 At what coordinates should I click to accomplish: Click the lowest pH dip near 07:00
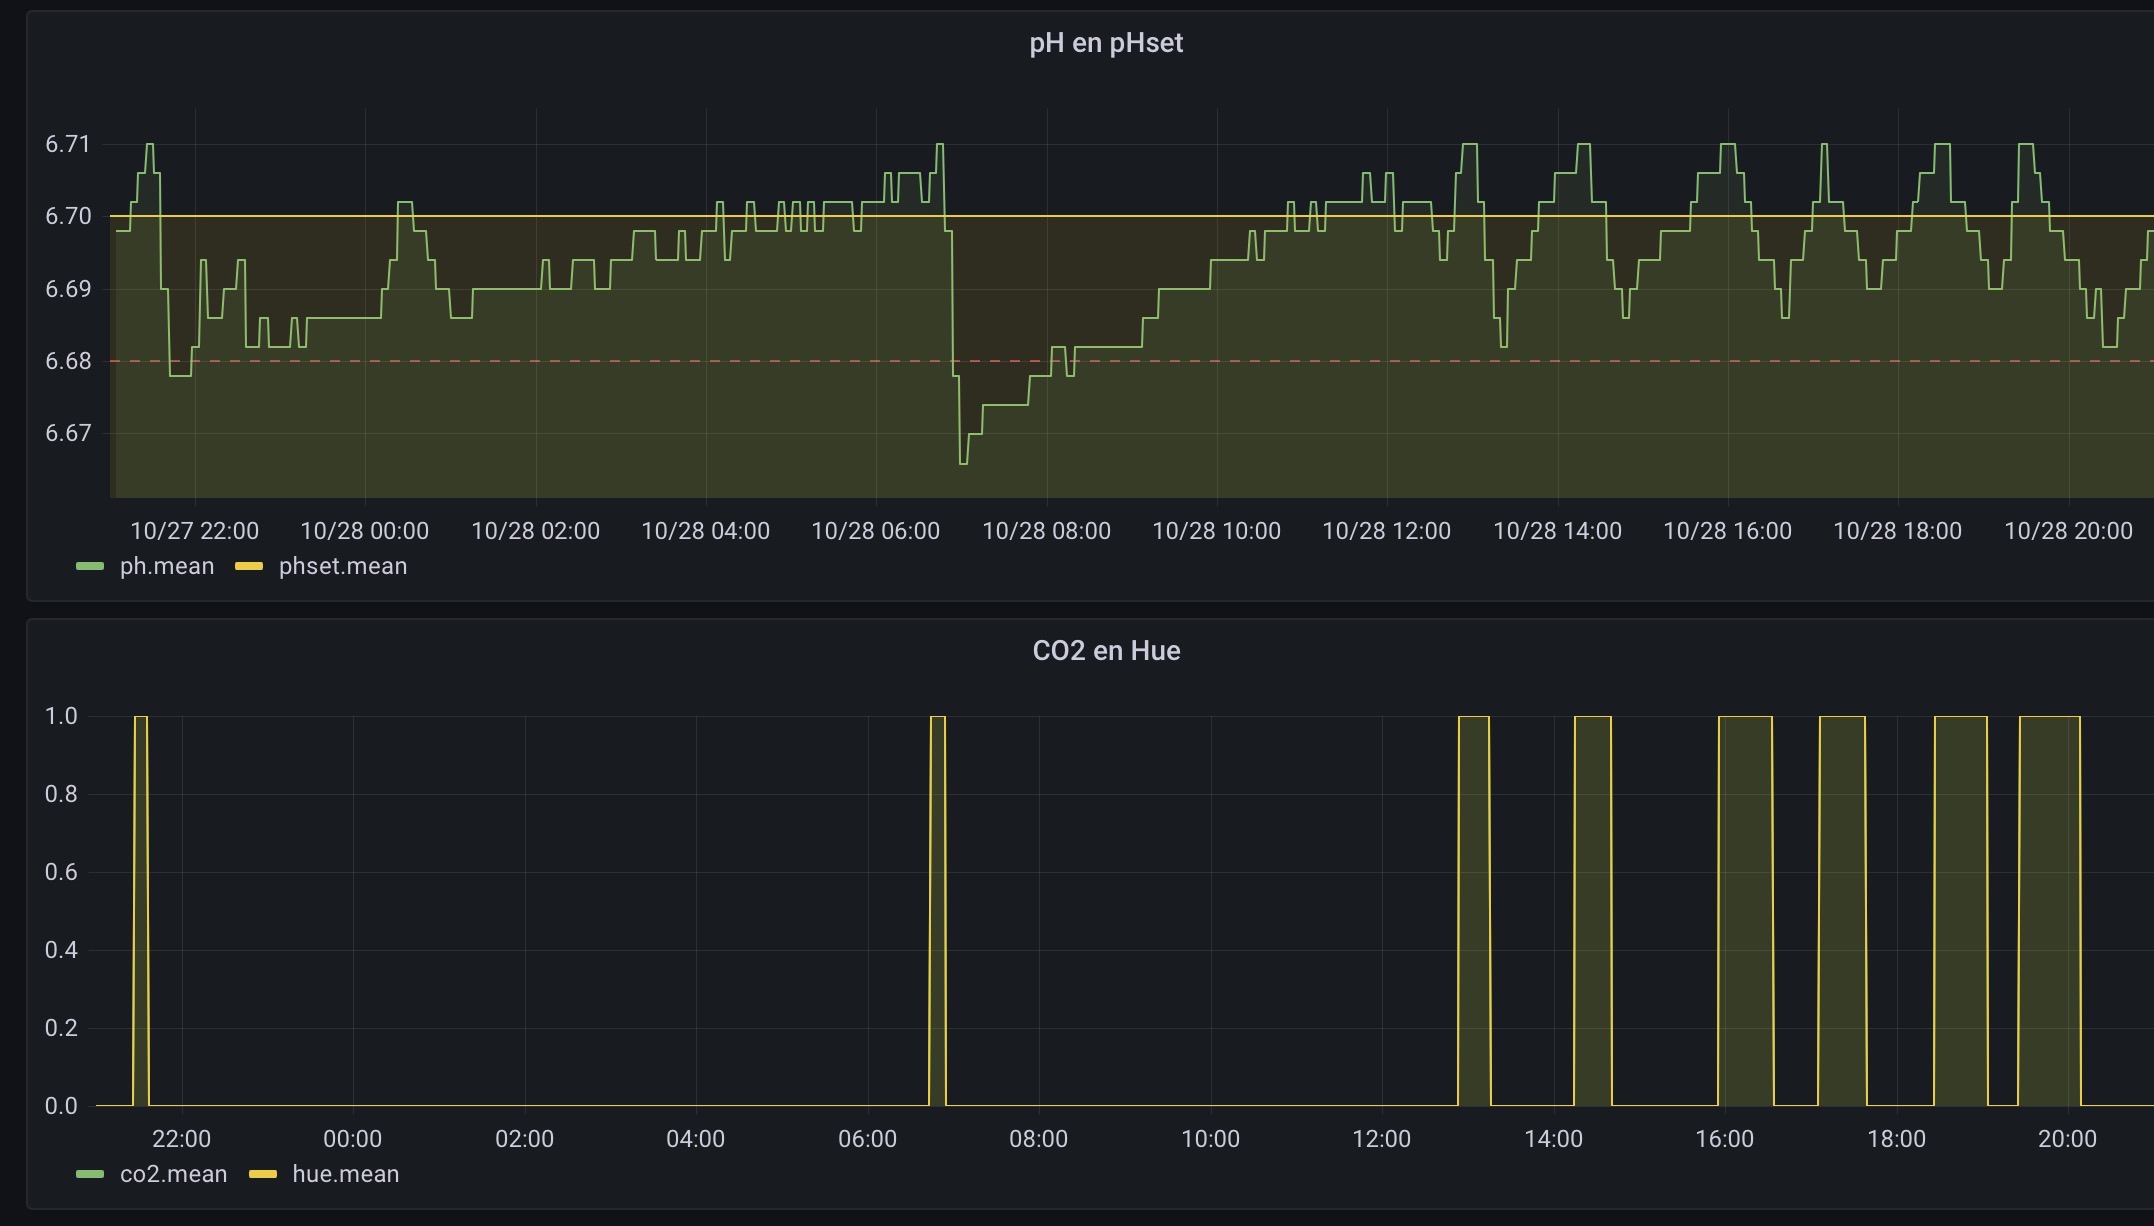coord(964,462)
